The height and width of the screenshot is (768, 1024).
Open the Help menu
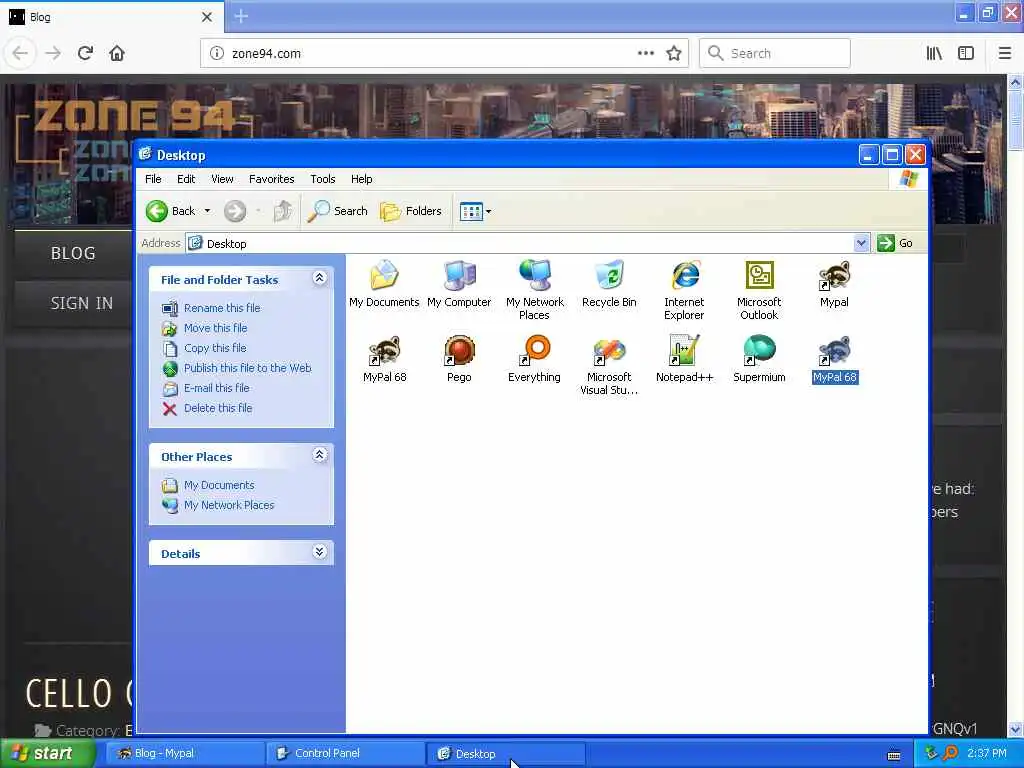pyautogui.click(x=361, y=179)
